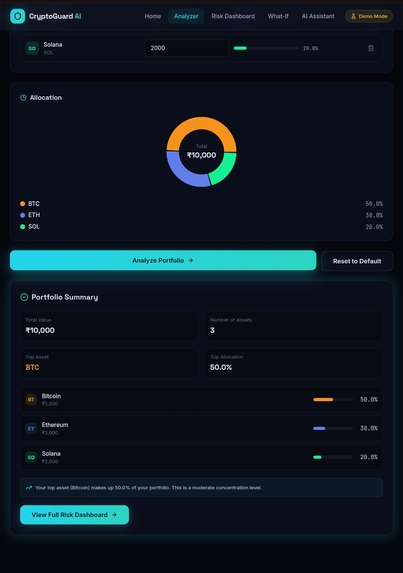Click the ₹5,000 amount under Bitcoin
The height and width of the screenshot is (573, 403).
click(x=50, y=404)
